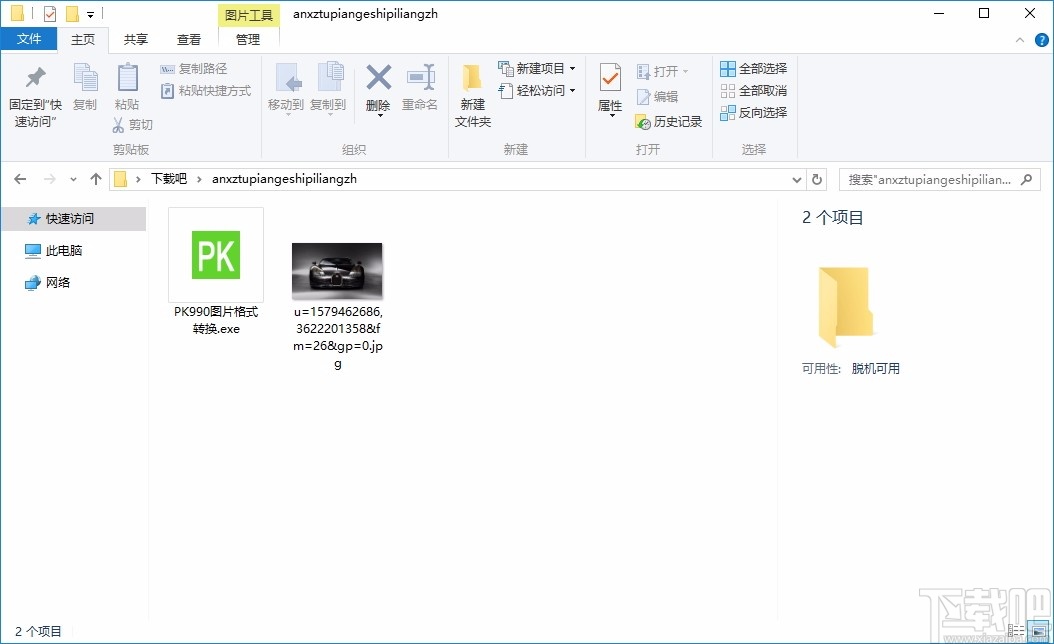The width and height of the screenshot is (1054, 644).
Task: Open PK990图片格式转换.exe
Action: tap(215, 256)
